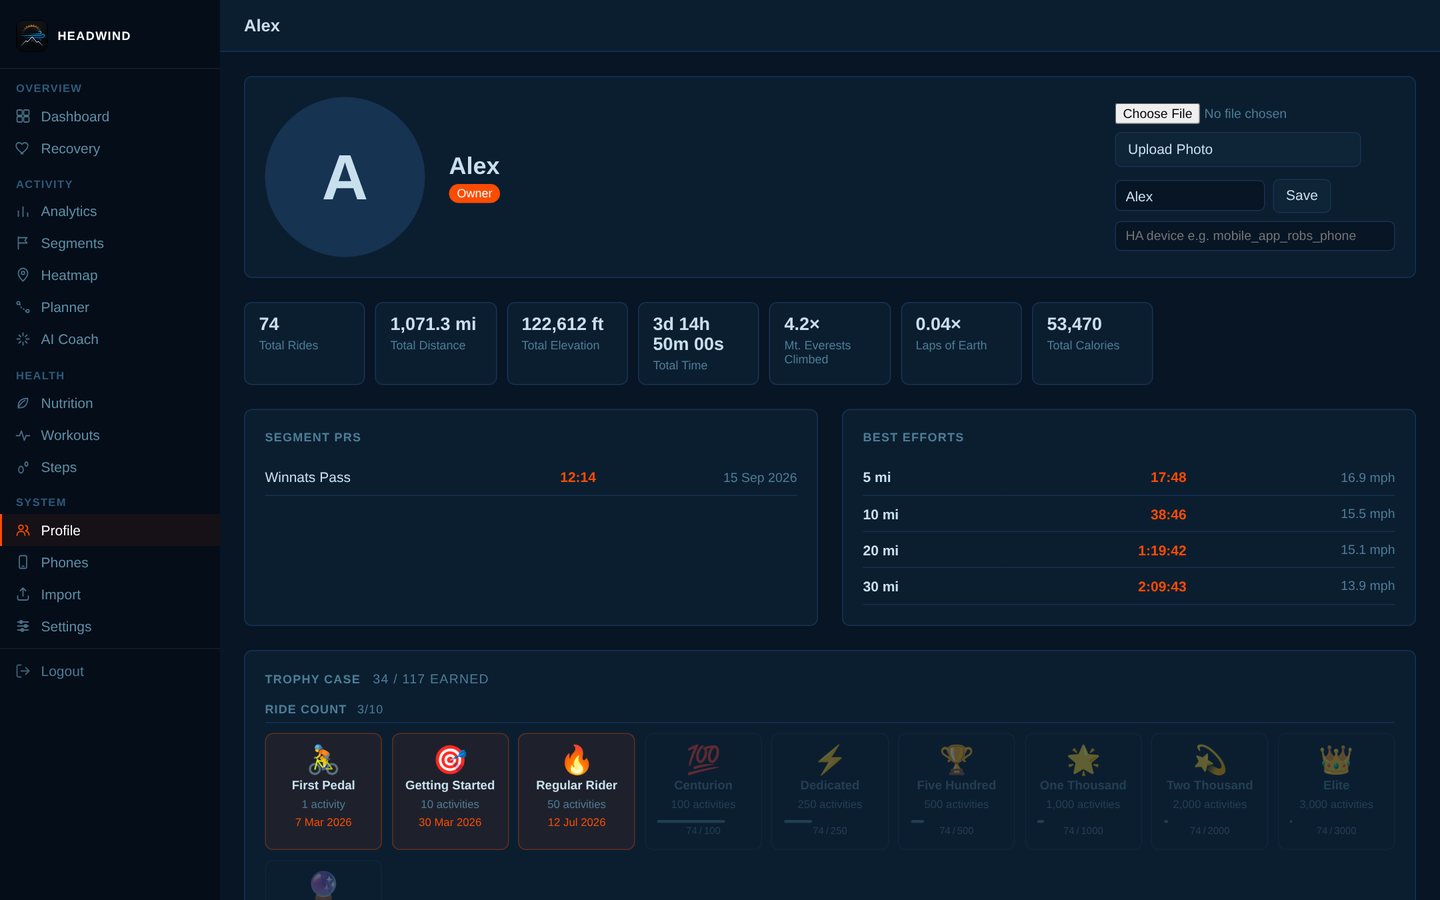Click the Choose File button

[1157, 113]
